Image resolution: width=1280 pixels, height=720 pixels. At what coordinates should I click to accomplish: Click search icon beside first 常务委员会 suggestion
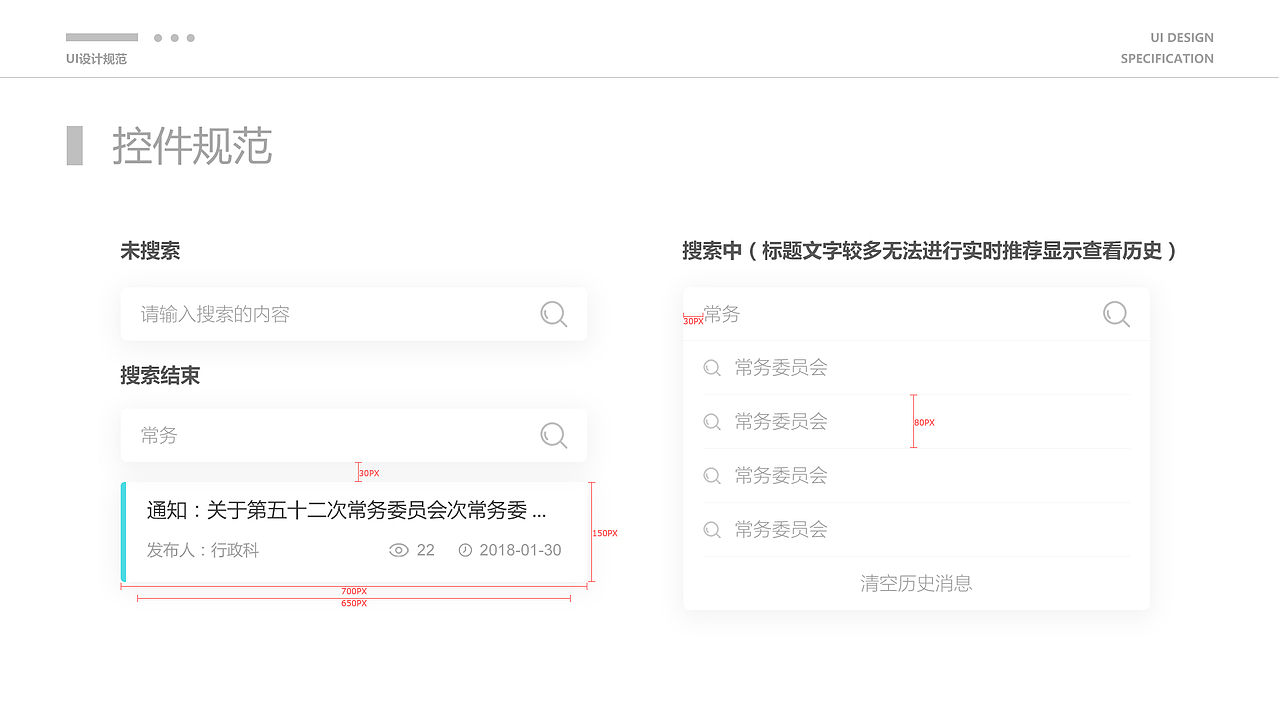click(x=712, y=368)
